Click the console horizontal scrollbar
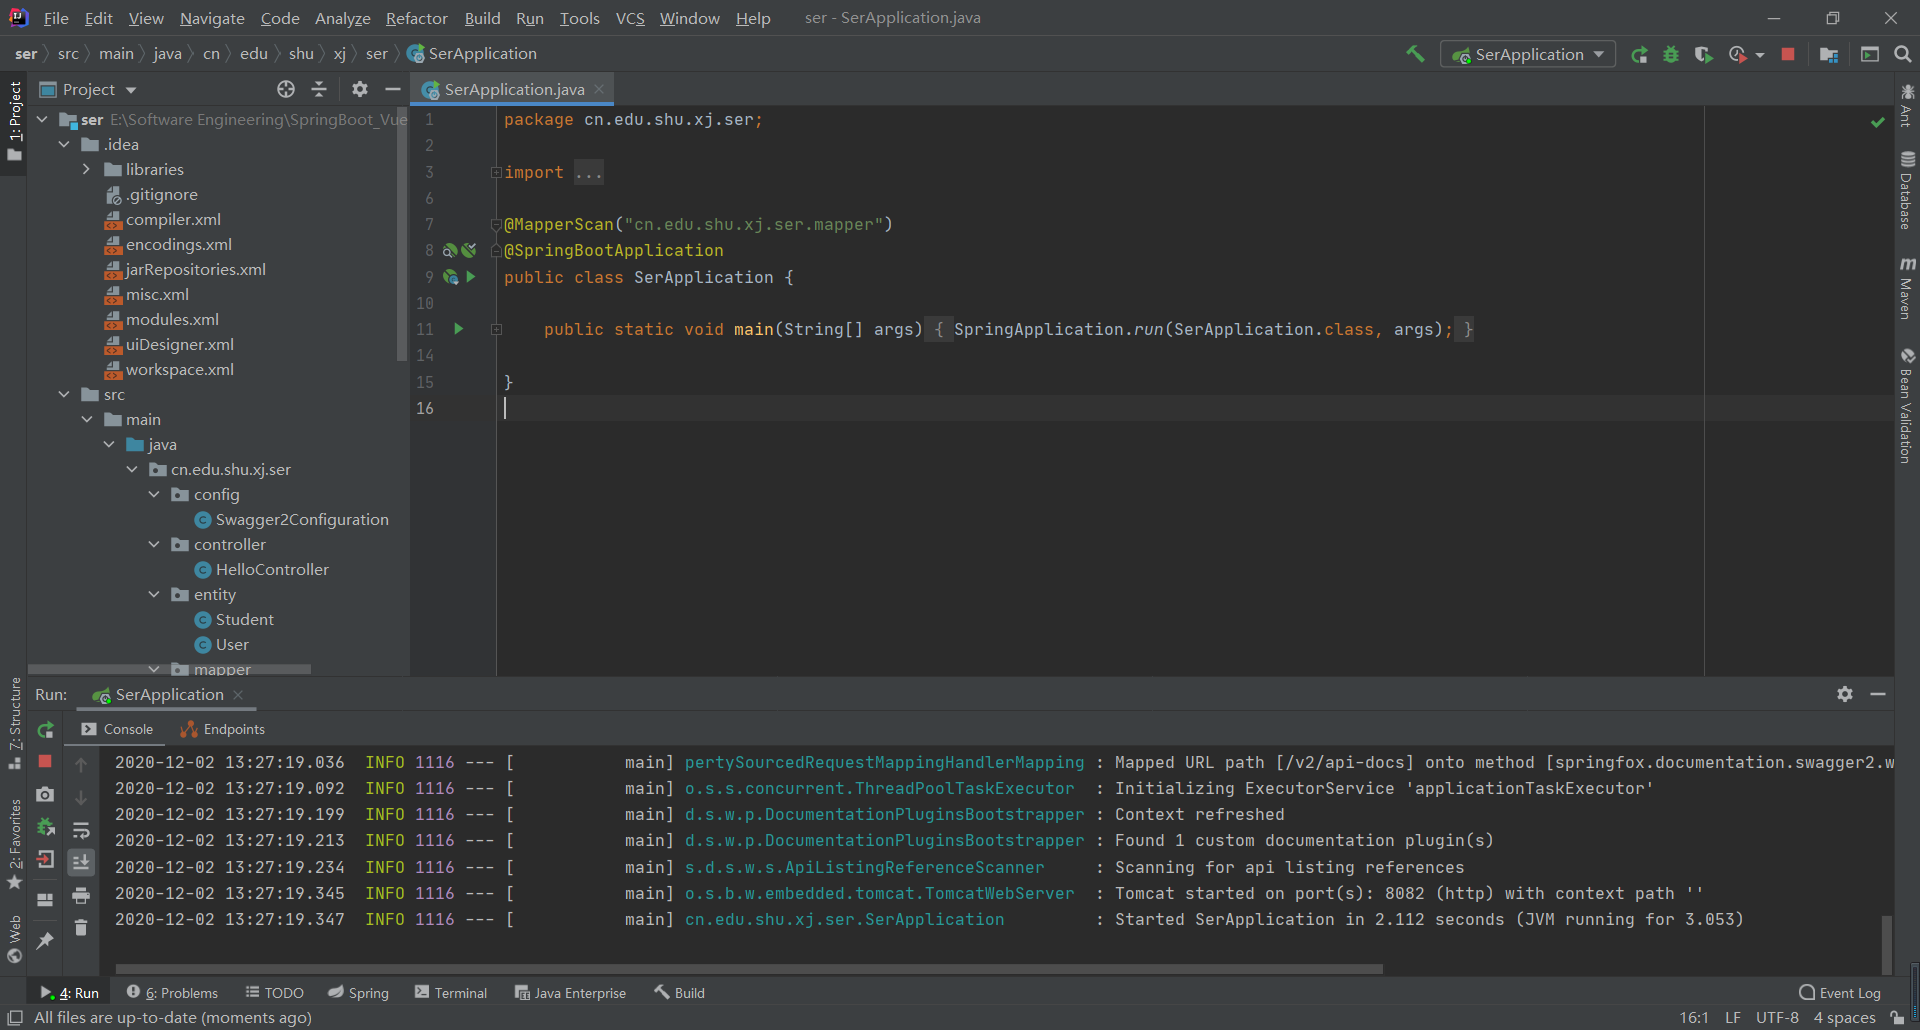The image size is (1920, 1030). [748, 969]
